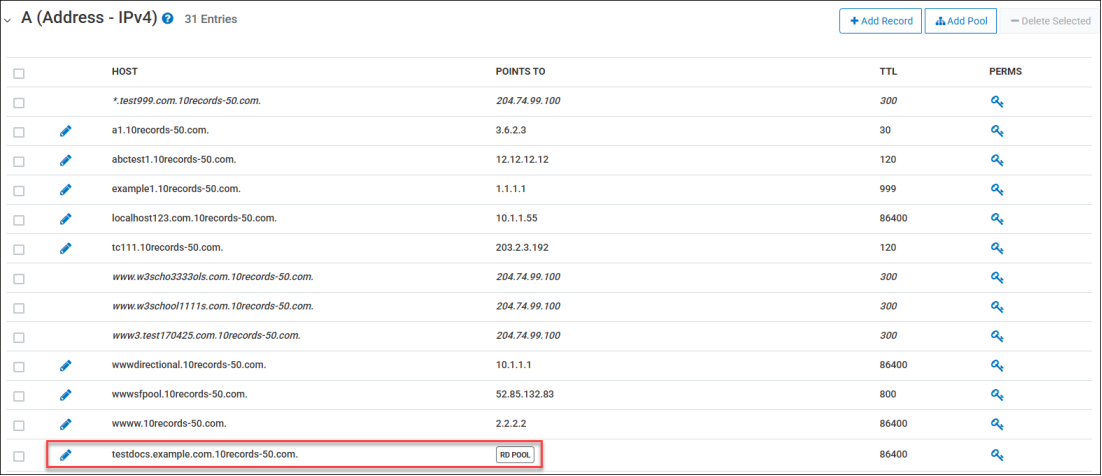Viewport: 1102px width, 476px height.
Task: Click the RD POOL badge
Action: 515,455
